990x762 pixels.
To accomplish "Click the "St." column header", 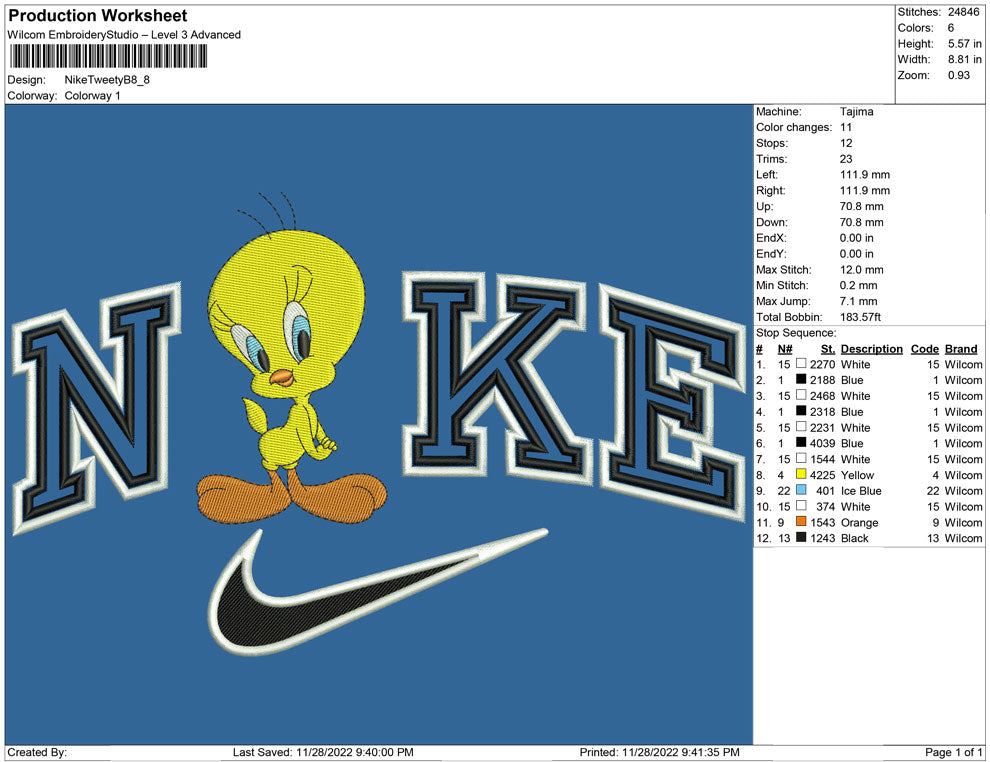I will pyautogui.click(x=828, y=348).
